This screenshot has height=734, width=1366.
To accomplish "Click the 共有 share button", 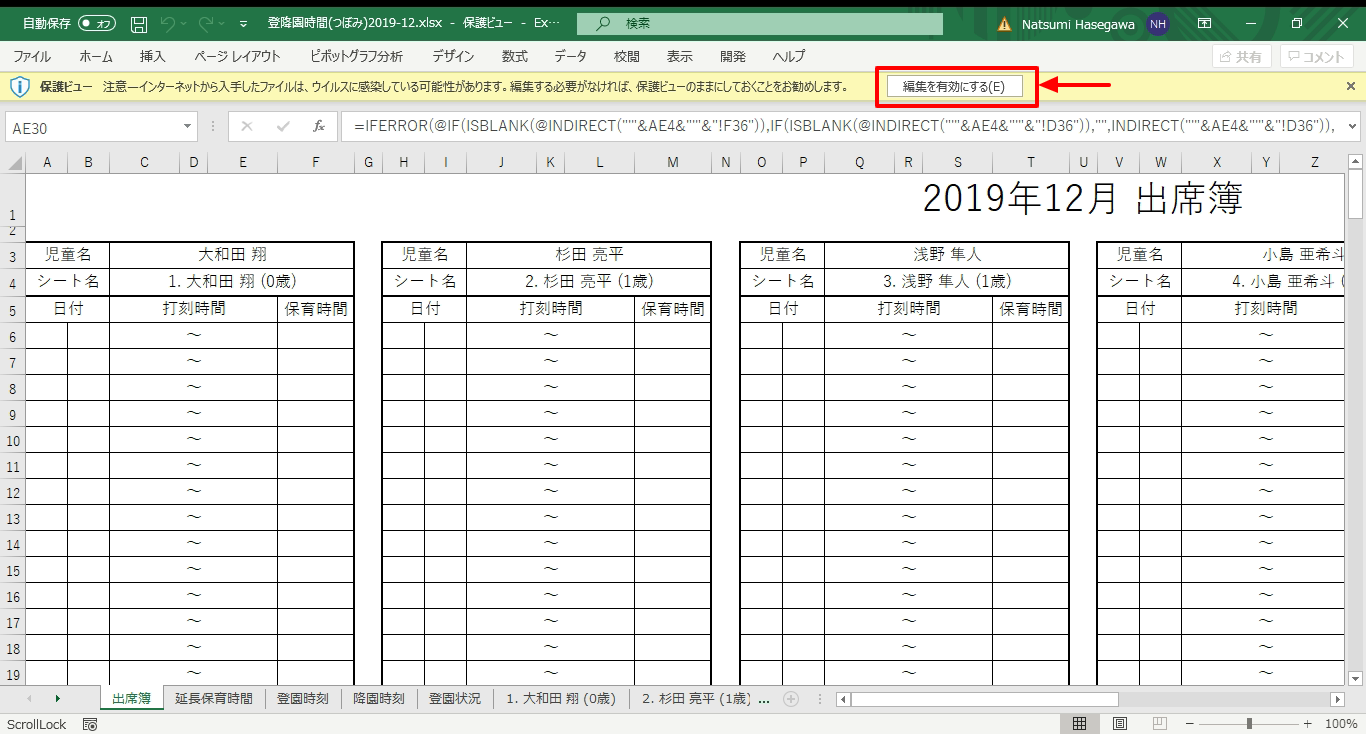I will click(1241, 57).
